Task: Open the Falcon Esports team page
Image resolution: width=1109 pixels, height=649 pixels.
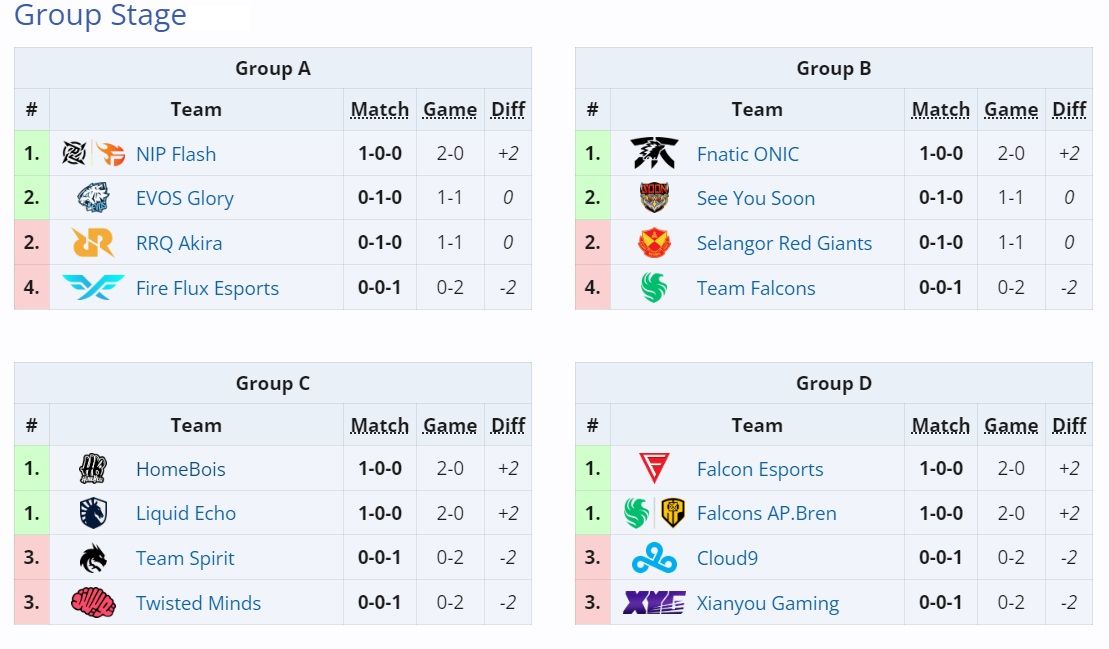Action: (x=760, y=468)
